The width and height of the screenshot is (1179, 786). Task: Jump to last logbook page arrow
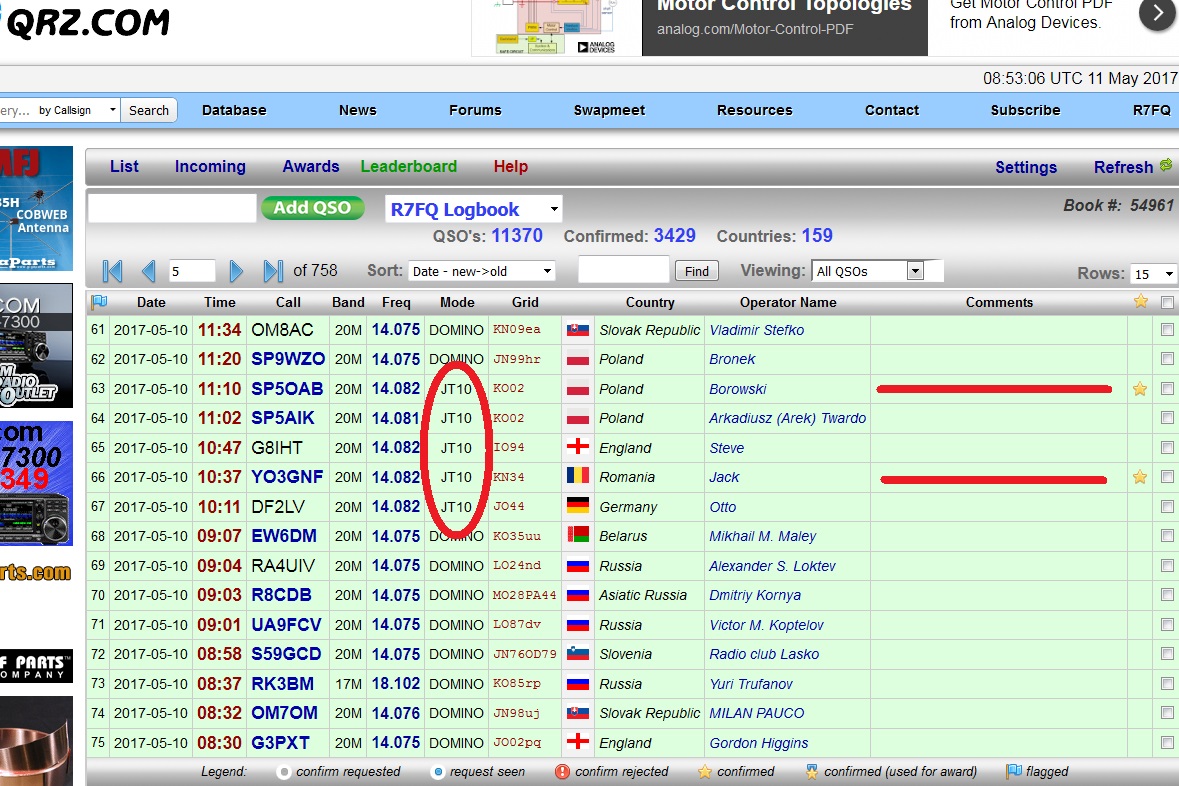273,271
